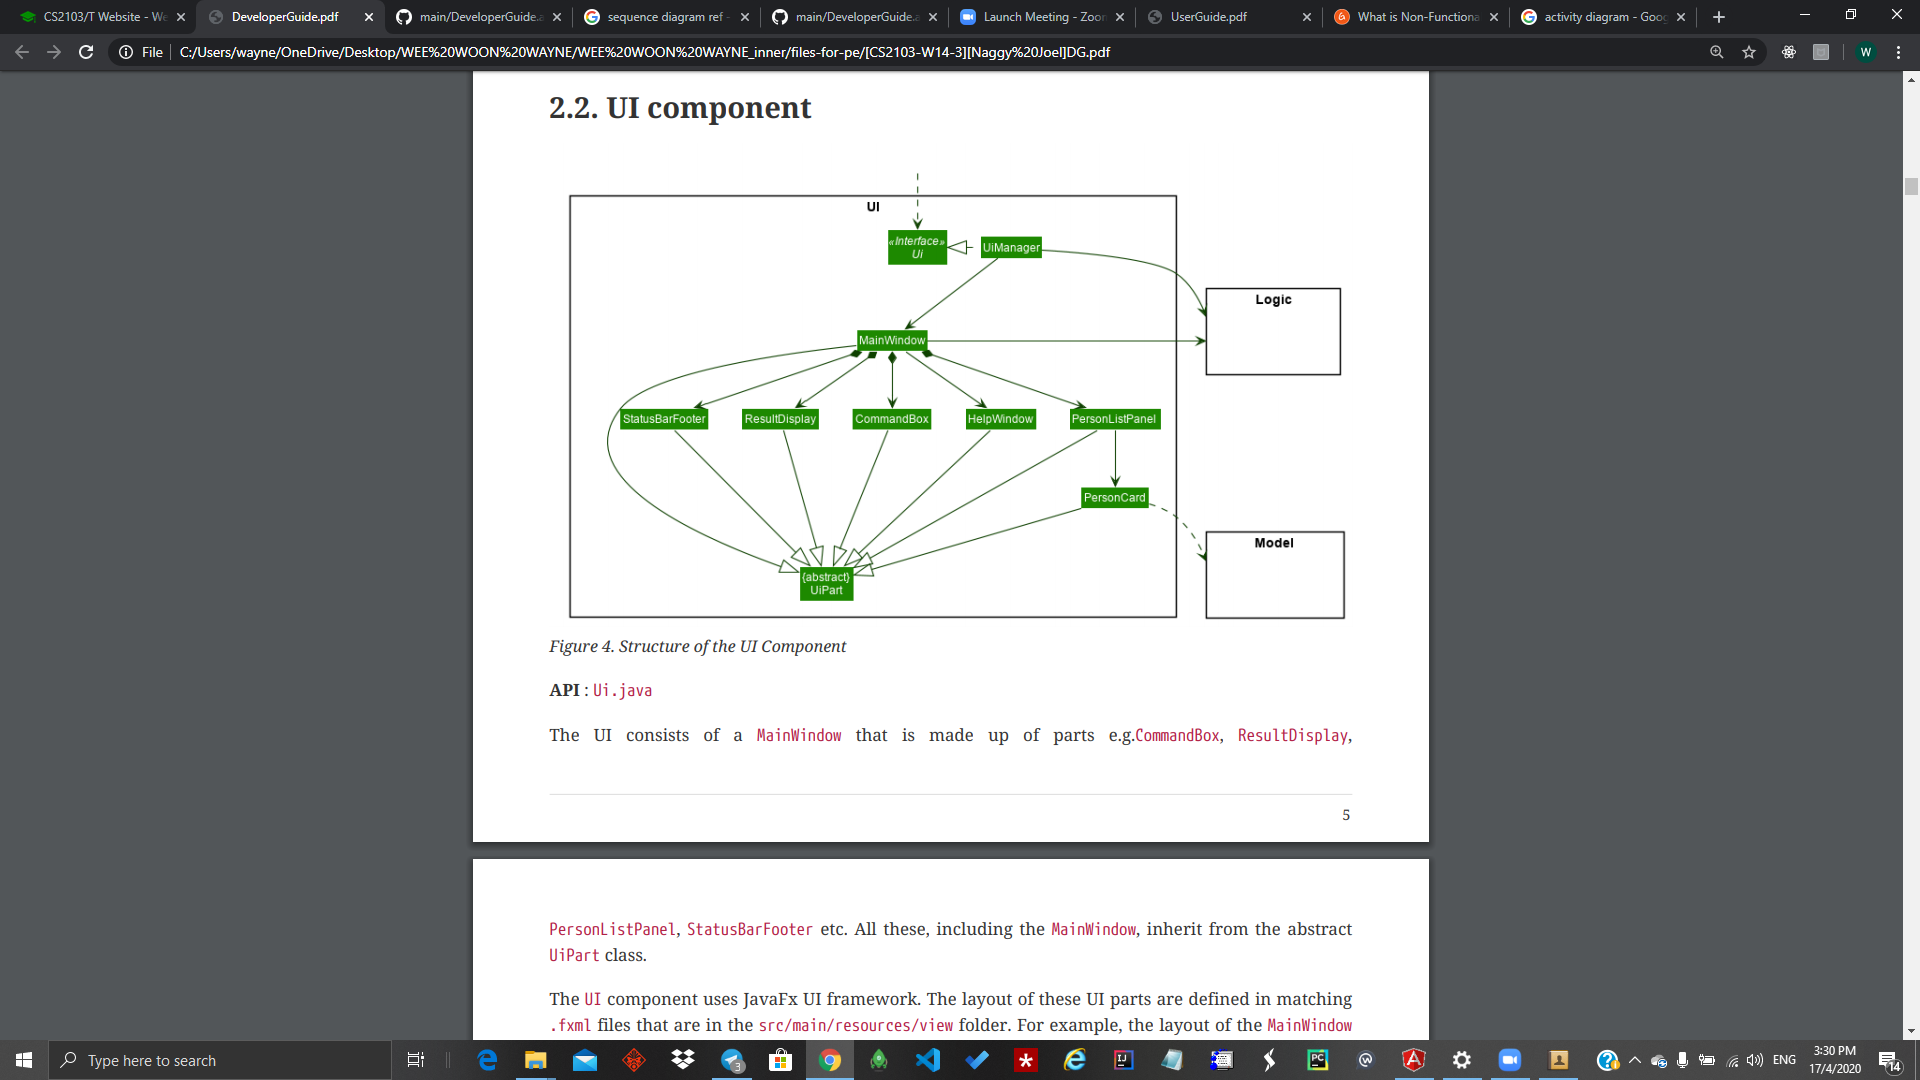Bookmark this page with the star icon
This screenshot has width=1920, height=1080.
click(1749, 52)
